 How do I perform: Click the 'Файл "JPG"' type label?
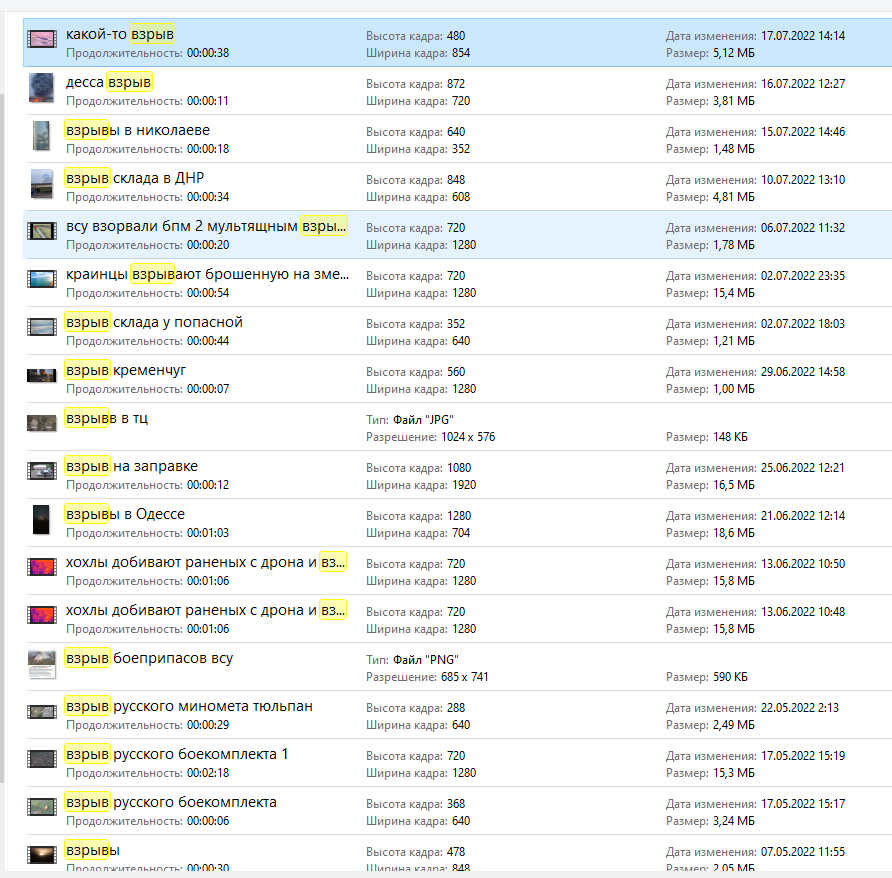(x=423, y=420)
